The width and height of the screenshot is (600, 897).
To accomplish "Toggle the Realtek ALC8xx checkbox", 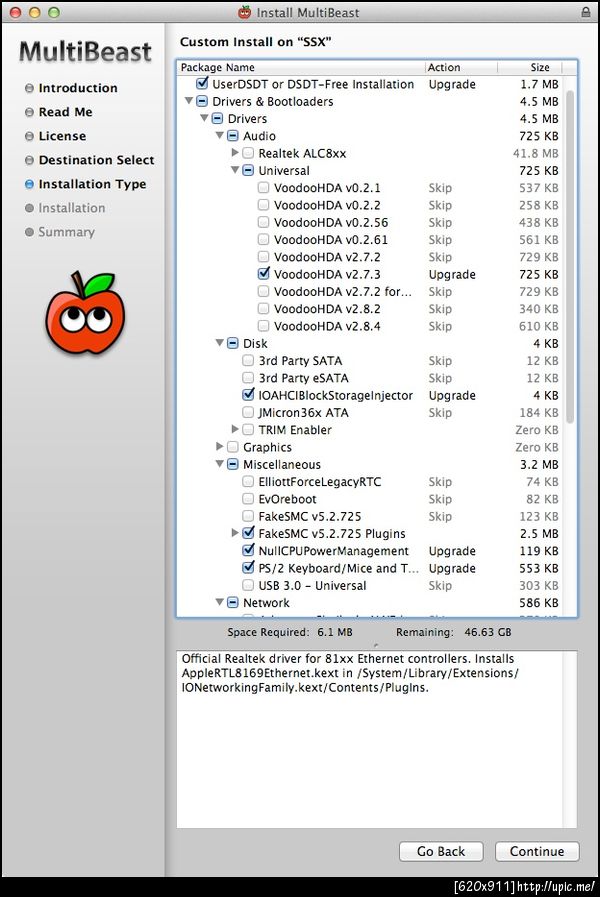I will [x=248, y=153].
